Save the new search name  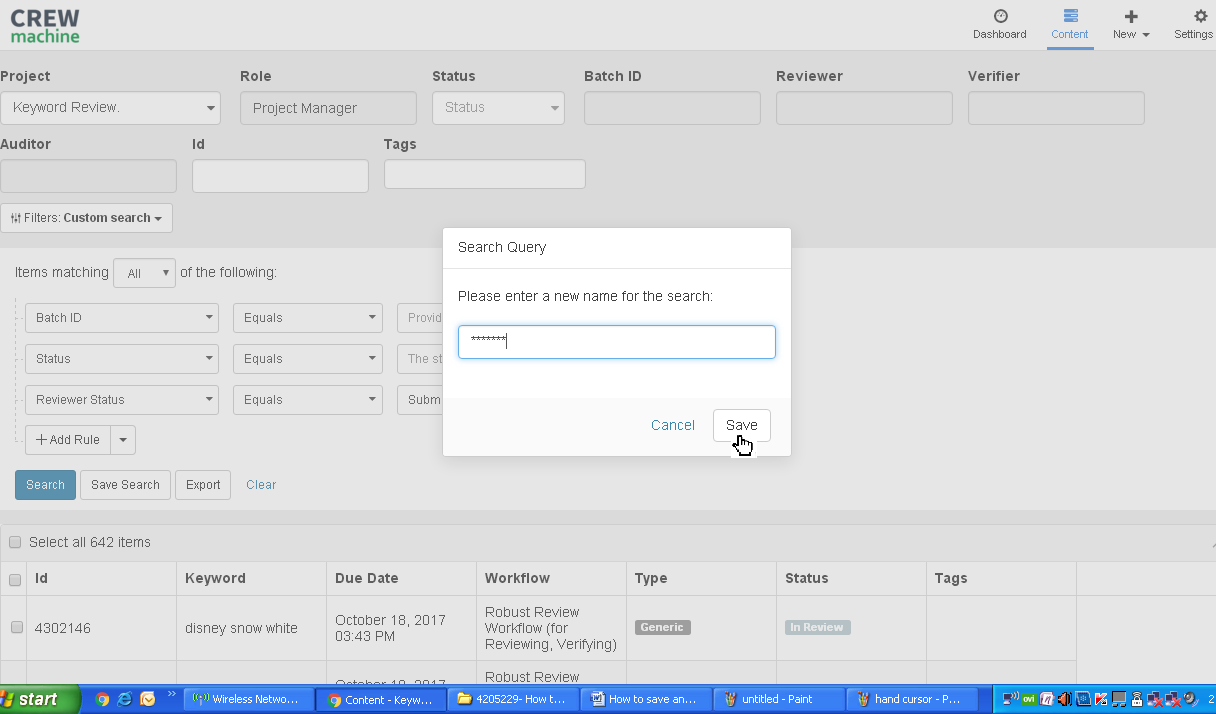pyautogui.click(x=742, y=425)
